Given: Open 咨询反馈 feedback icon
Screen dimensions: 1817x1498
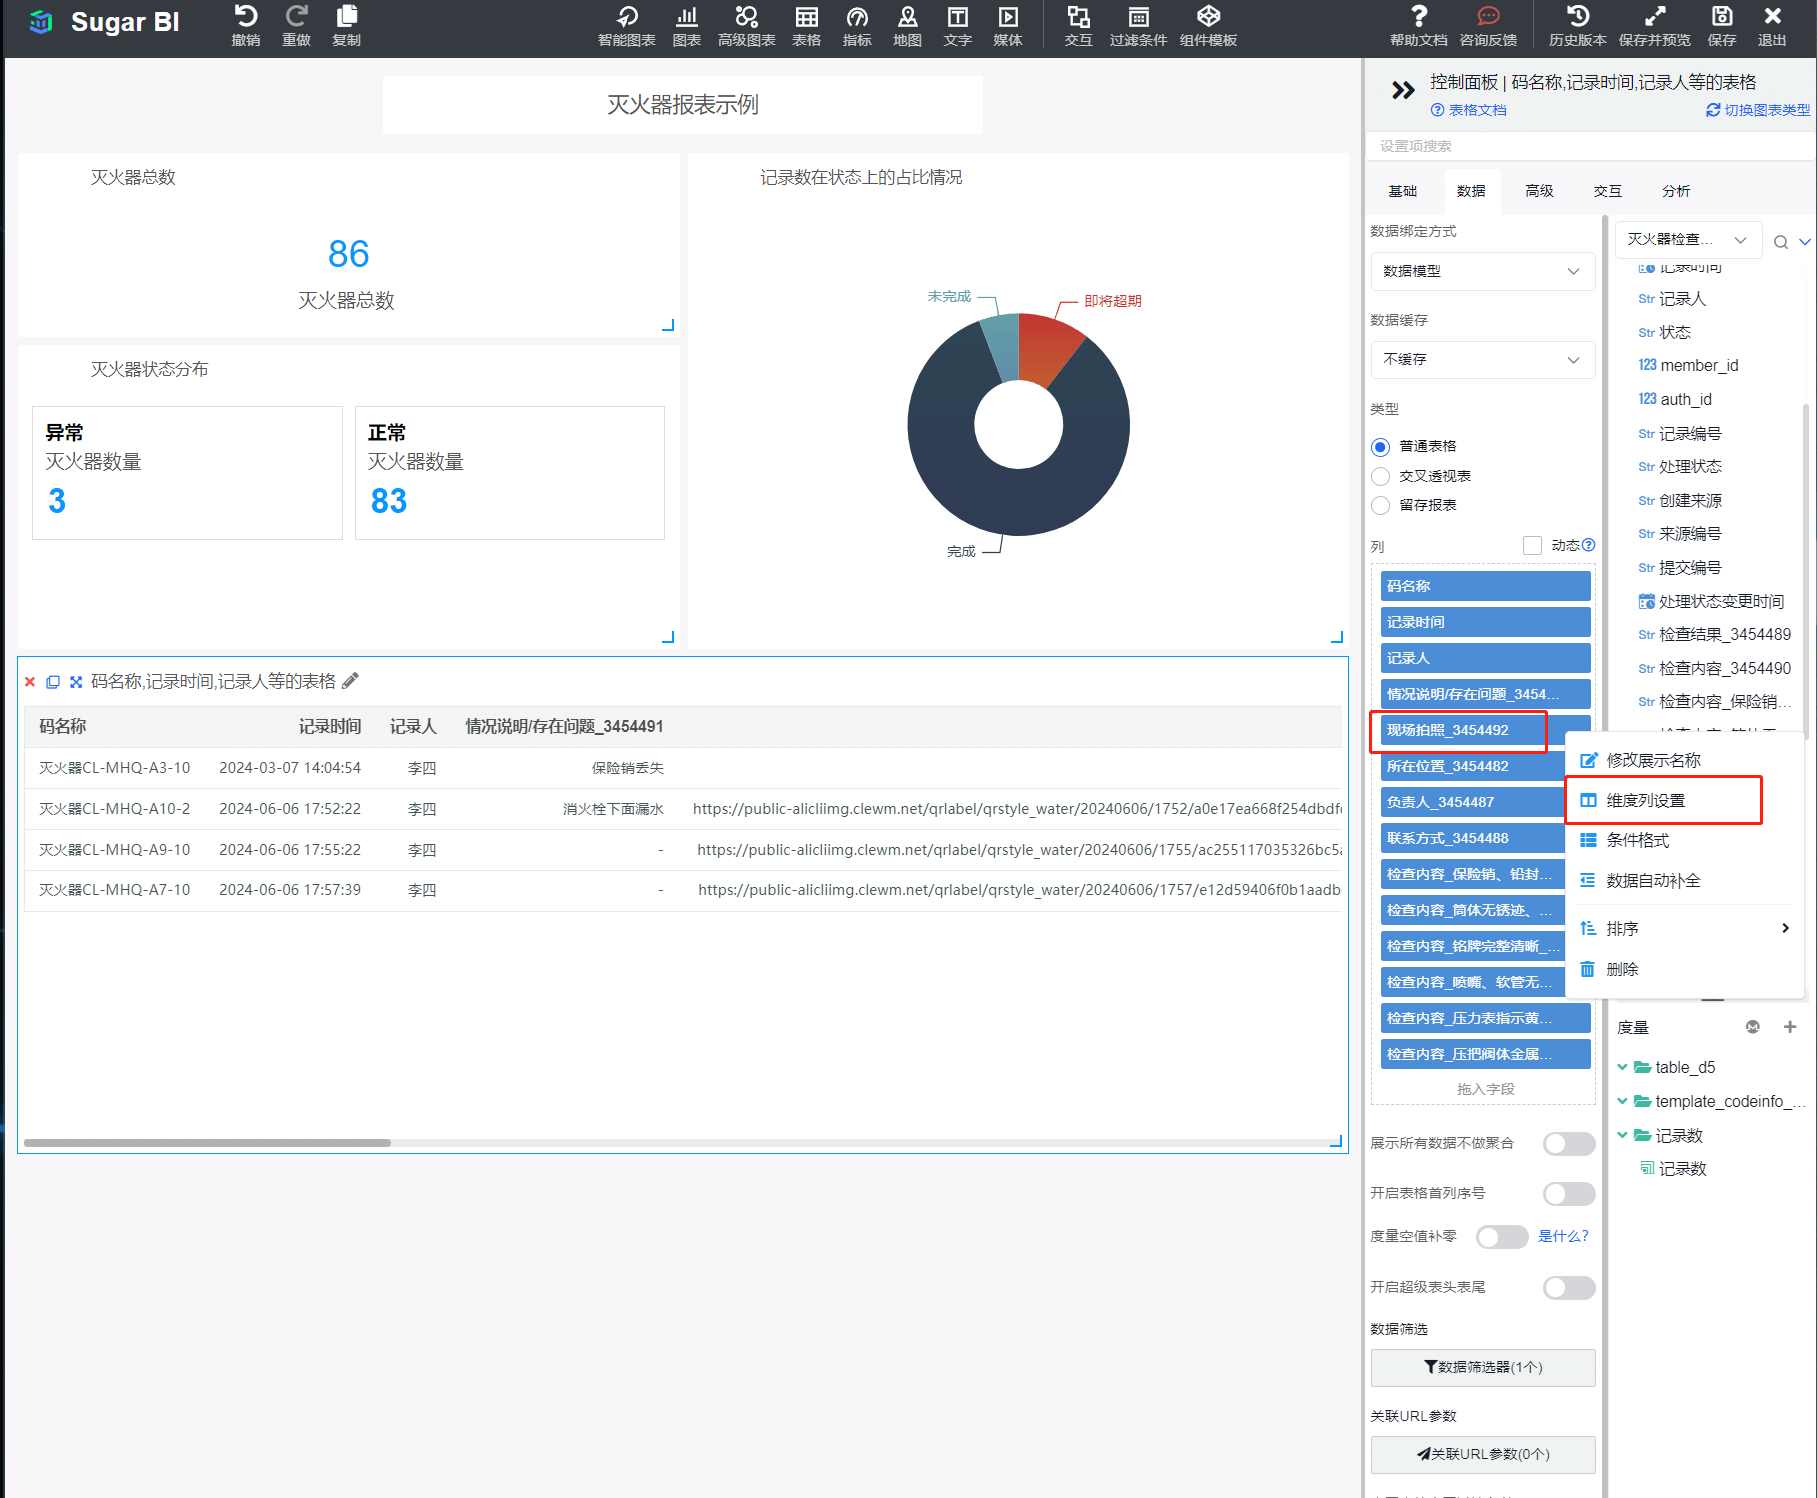Looking at the screenshot, I should tap(1488, 25).
